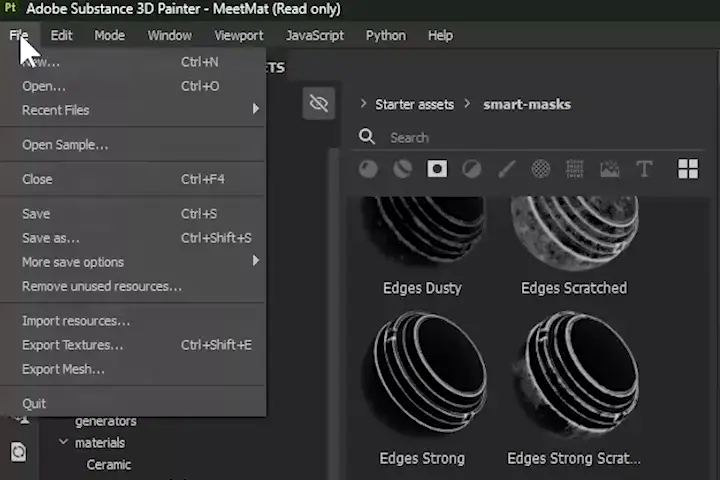Toggle the hidden-eye visibility button

point(319,103)
